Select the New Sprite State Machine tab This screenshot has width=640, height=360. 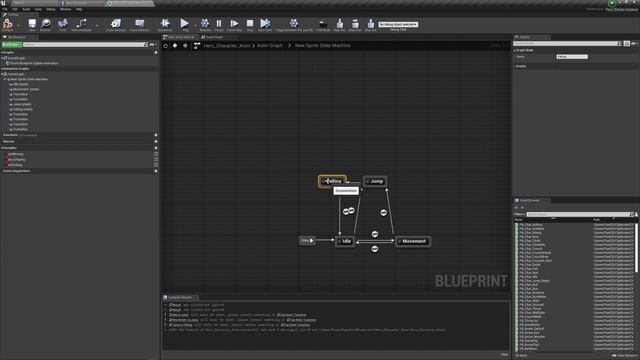coord(180,37)
